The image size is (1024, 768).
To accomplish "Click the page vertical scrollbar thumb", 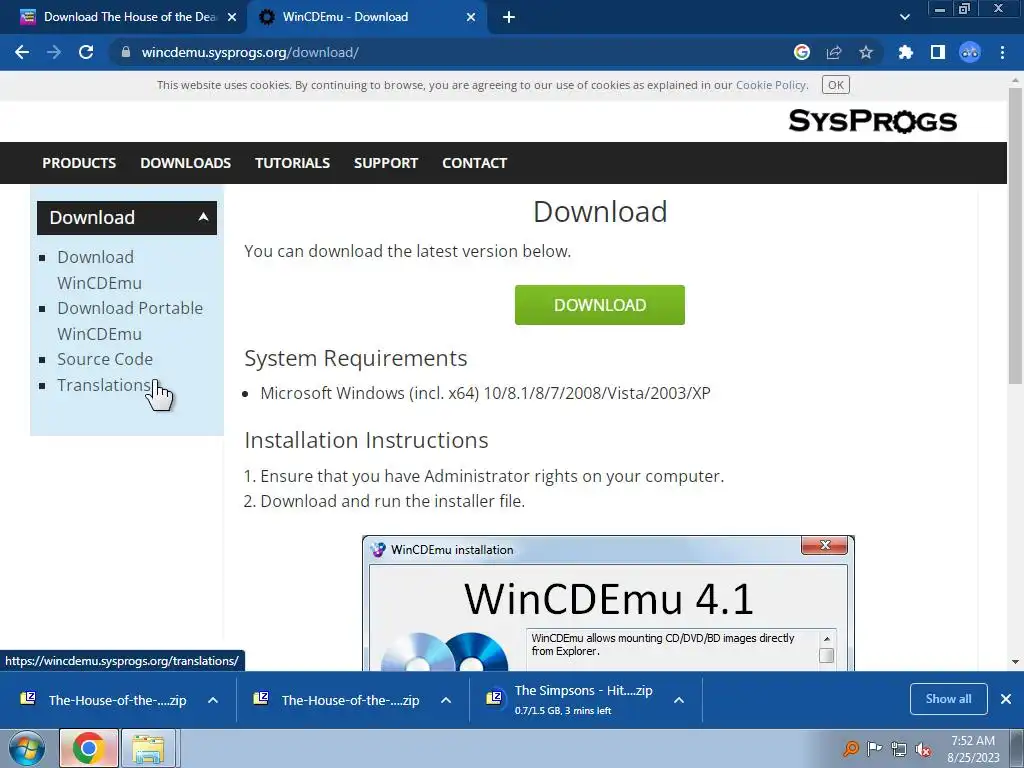I will pyautogui.click(x=1015, y=235).
